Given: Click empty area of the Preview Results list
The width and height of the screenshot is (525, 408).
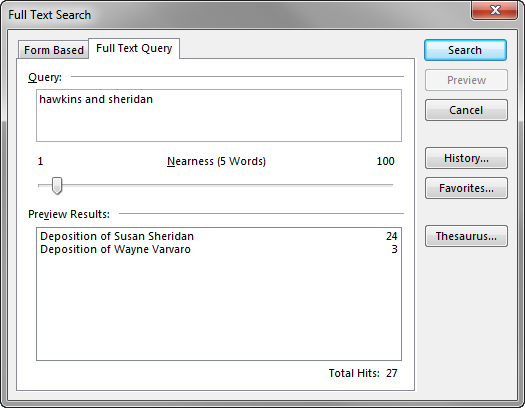Looking at the screenshot, I should click(x=219, y=308).
